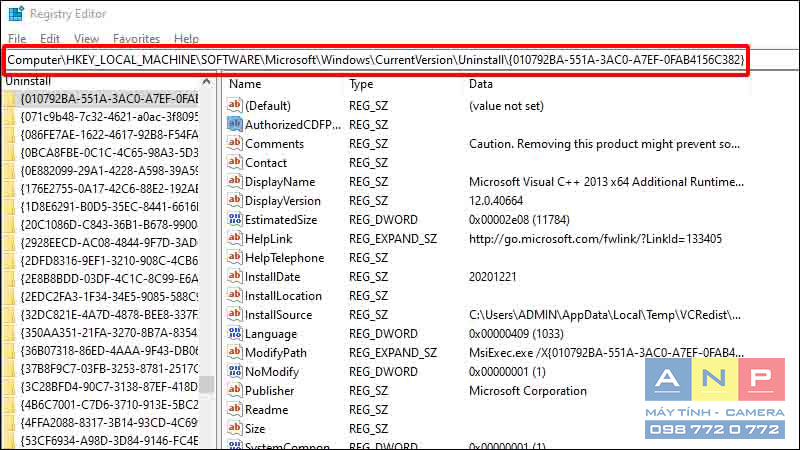
Task: Click folder icon of {086FE7AE-1622 key
Action: click(x=9, y=135)
